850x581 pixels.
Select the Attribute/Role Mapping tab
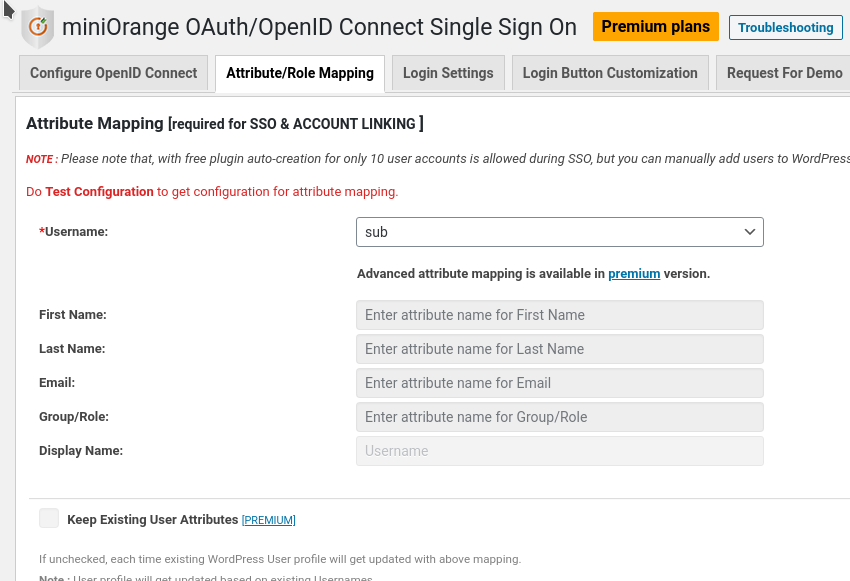tap(300, 73)
